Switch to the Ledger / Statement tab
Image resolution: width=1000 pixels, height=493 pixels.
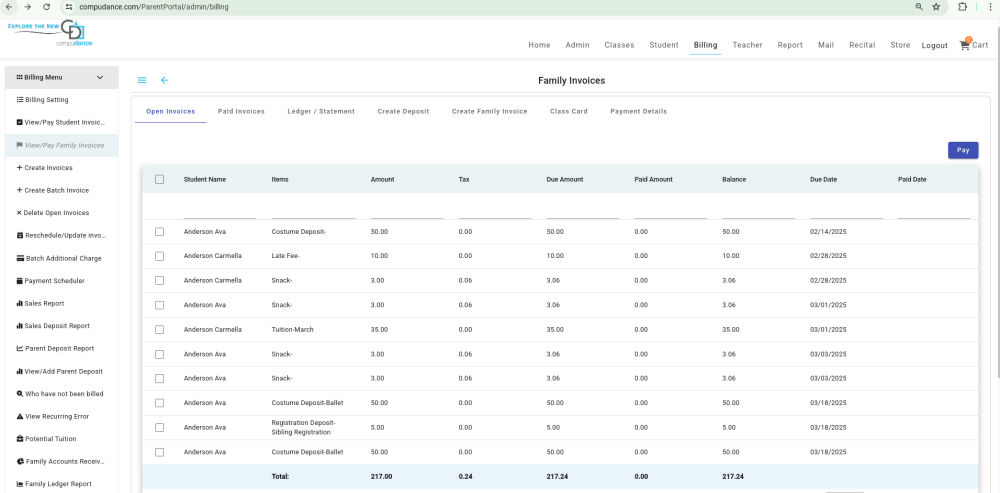pos(321,112)
